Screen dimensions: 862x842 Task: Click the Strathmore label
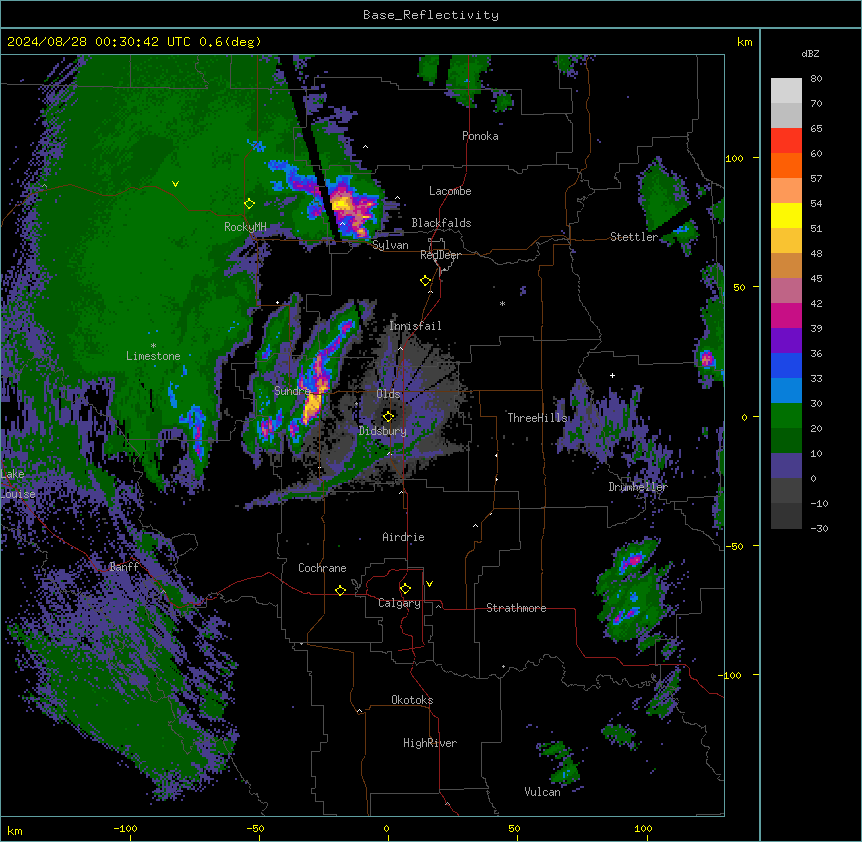tap(516, 608)
